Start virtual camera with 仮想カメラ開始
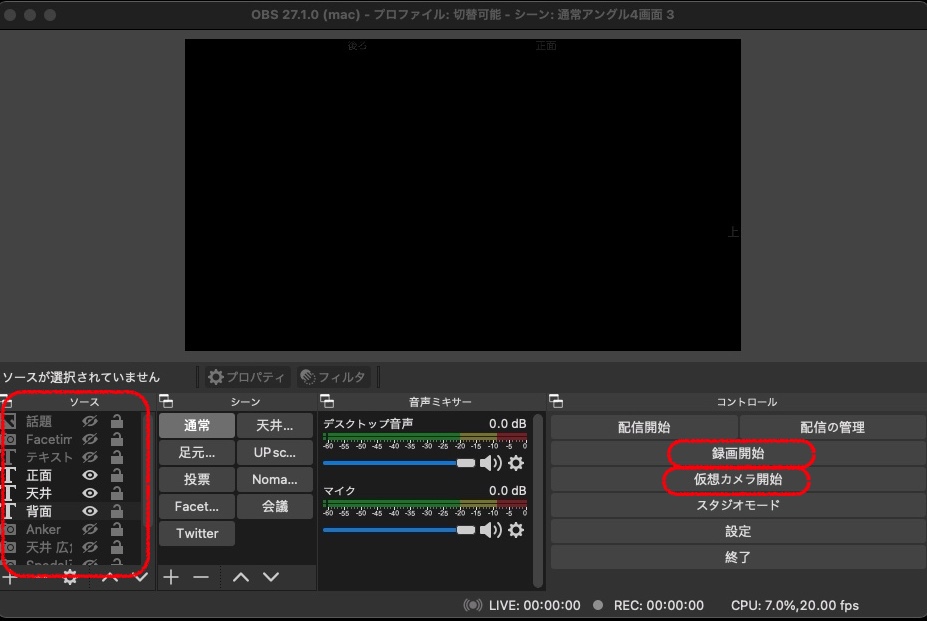This screenshot has width=927, height=621. pyautogui.click(x=738, y=479)
